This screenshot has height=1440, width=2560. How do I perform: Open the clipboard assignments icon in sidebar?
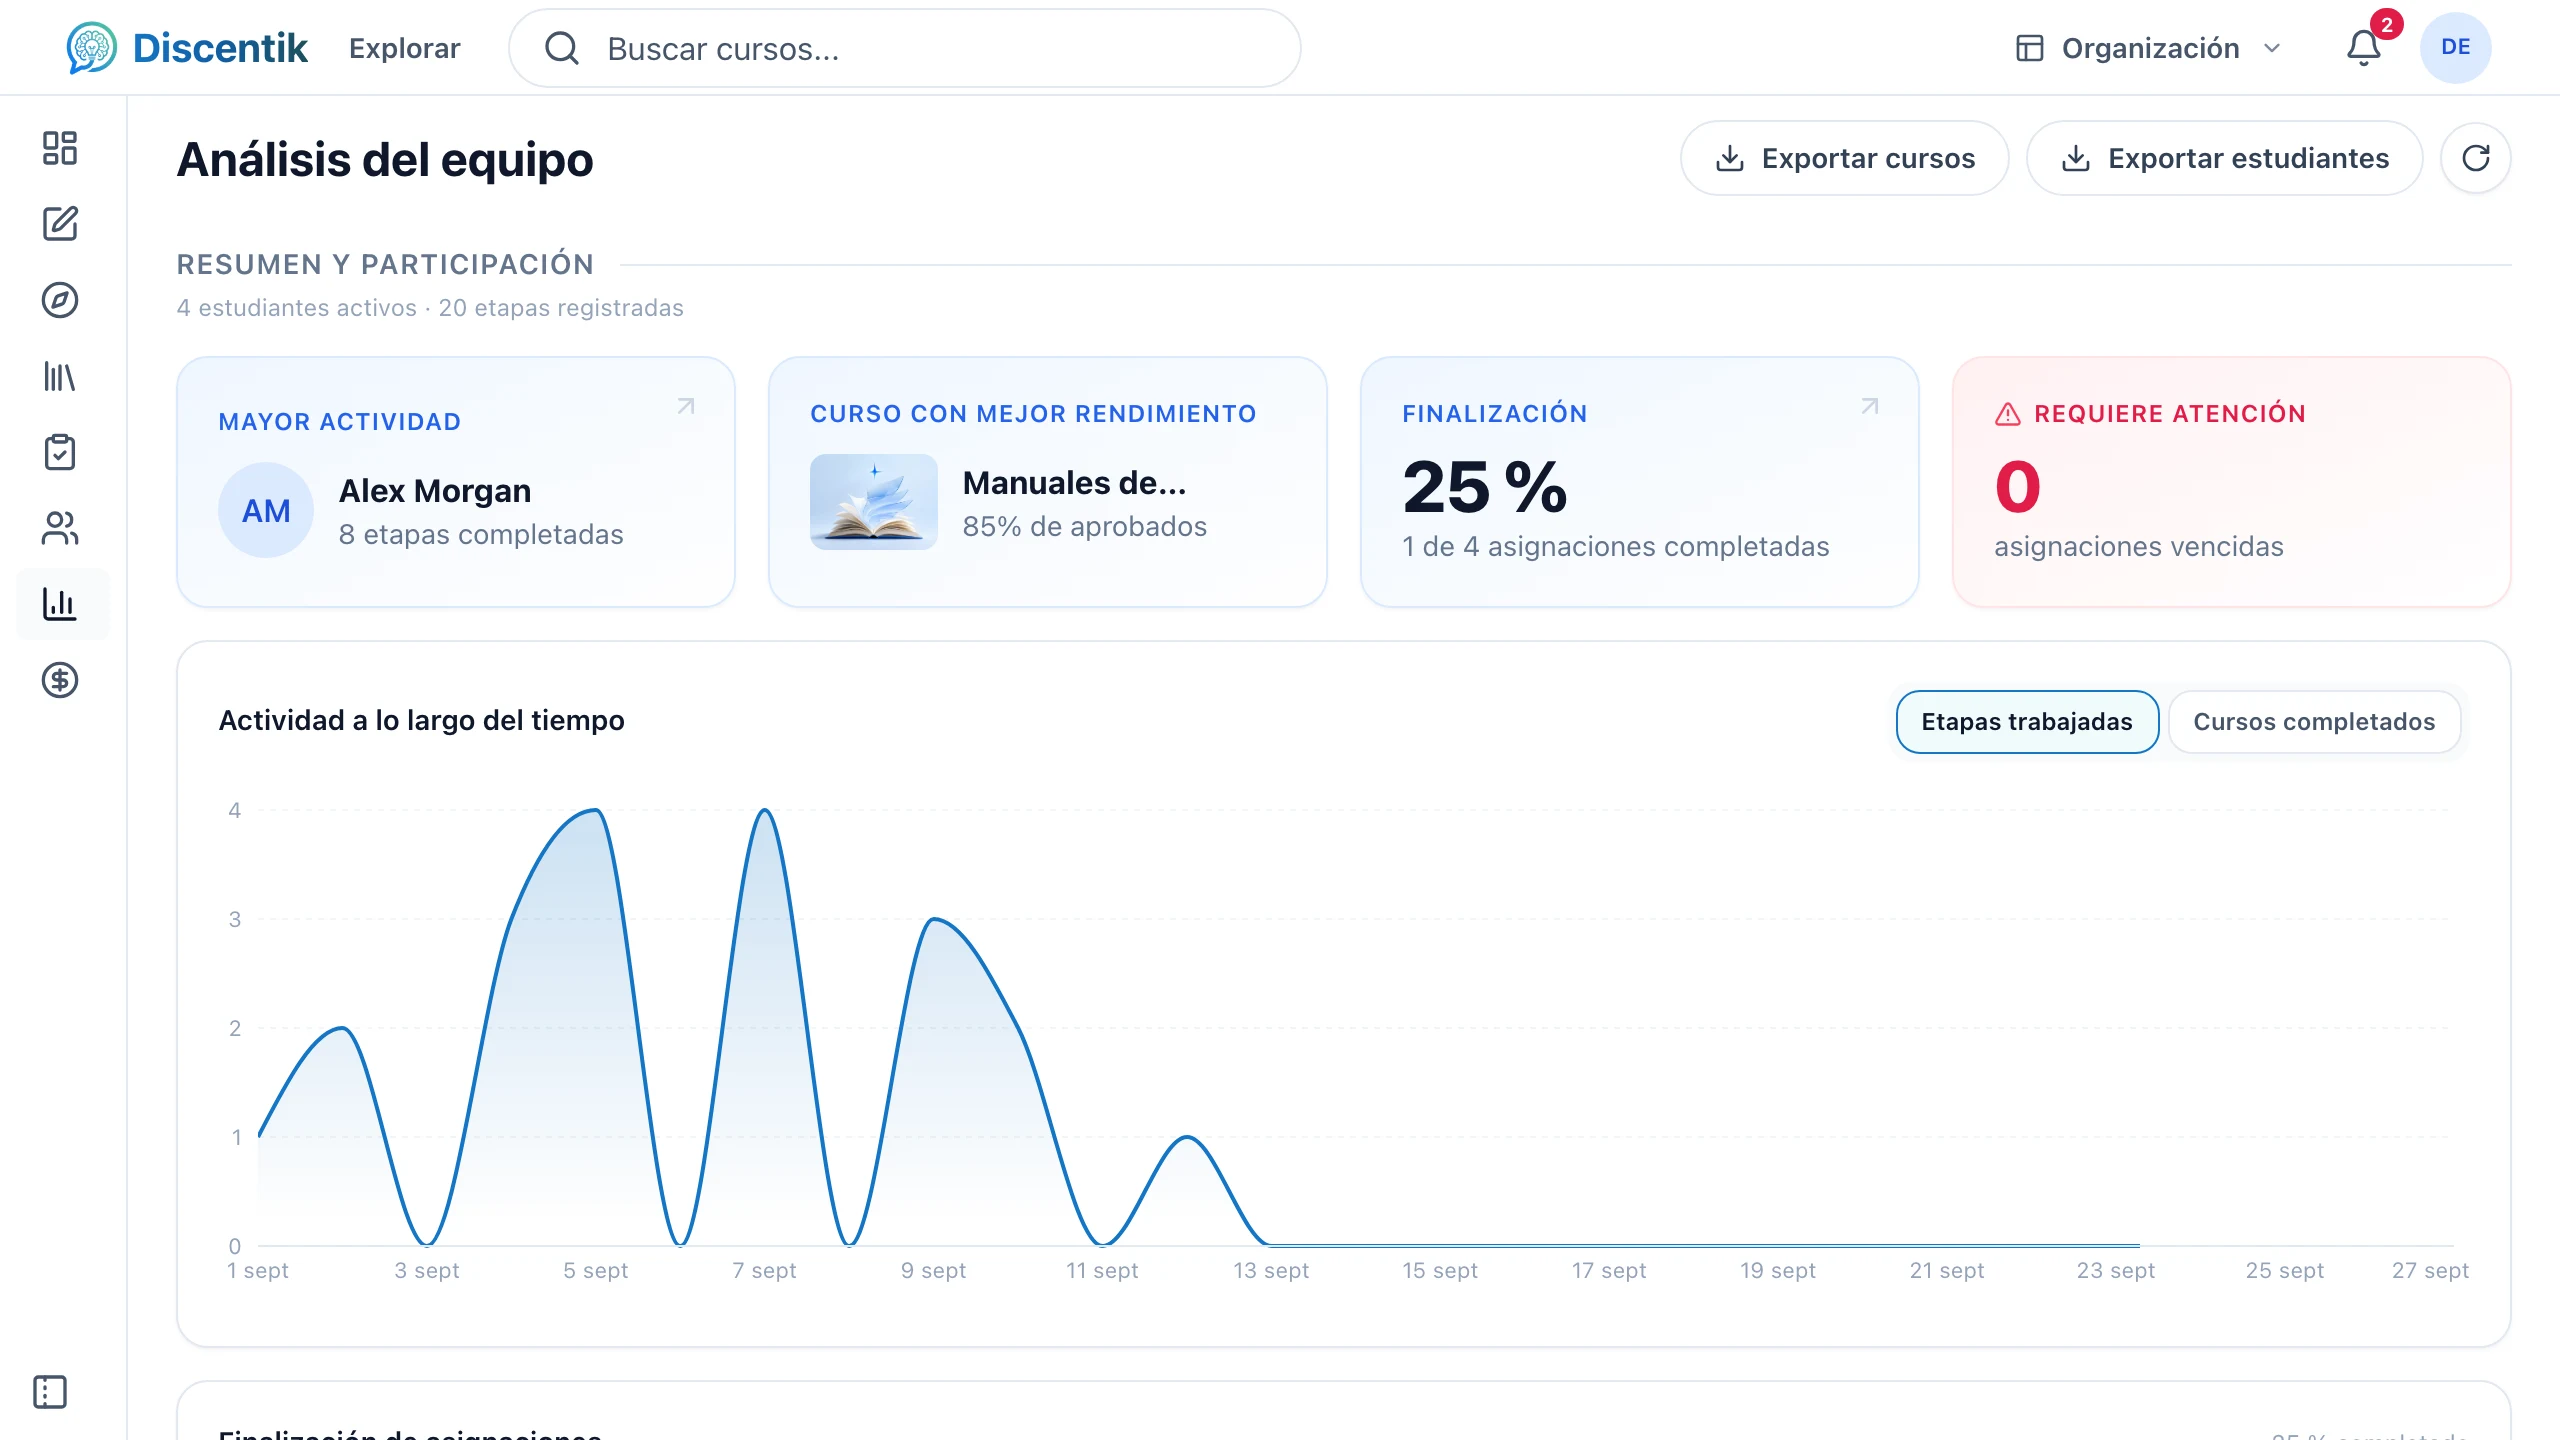[x=60, y=452]
